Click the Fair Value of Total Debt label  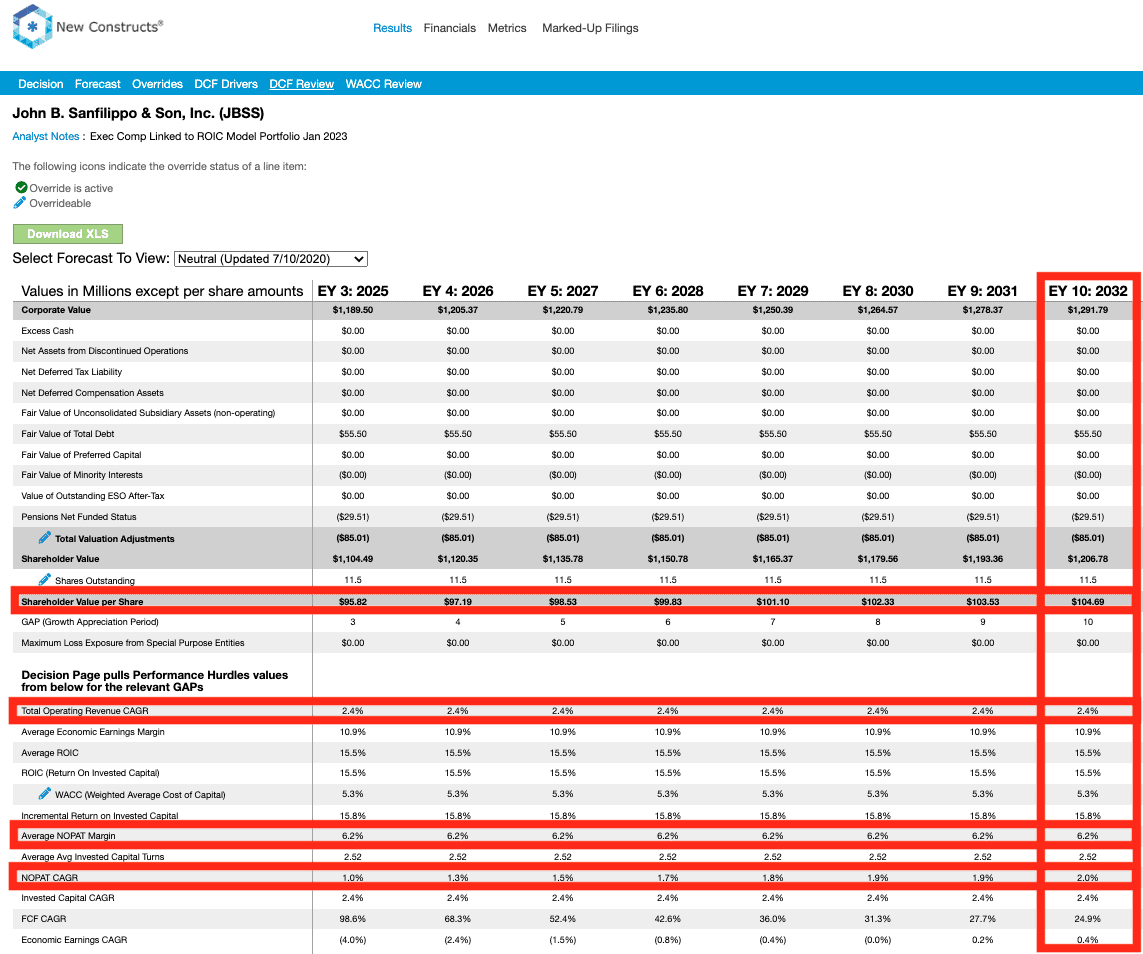[68, 434]
